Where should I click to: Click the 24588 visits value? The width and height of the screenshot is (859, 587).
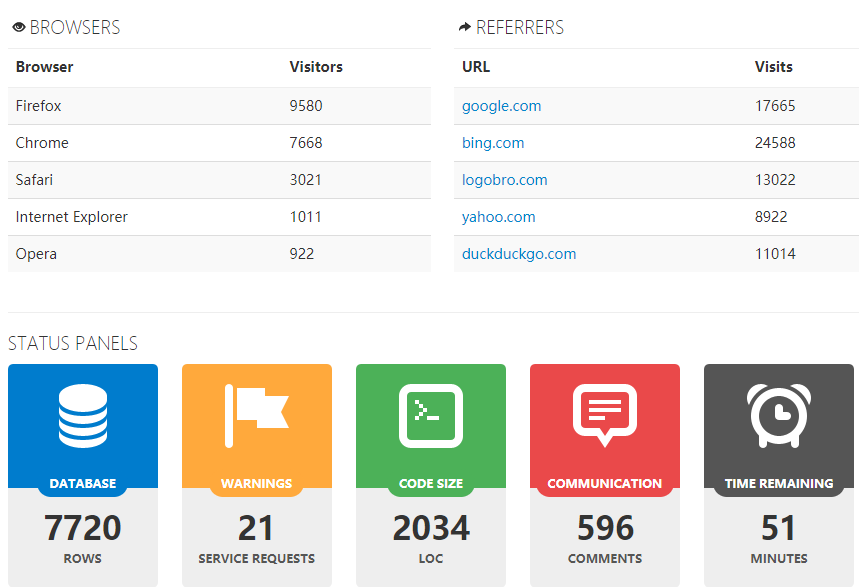click(775, 143)
